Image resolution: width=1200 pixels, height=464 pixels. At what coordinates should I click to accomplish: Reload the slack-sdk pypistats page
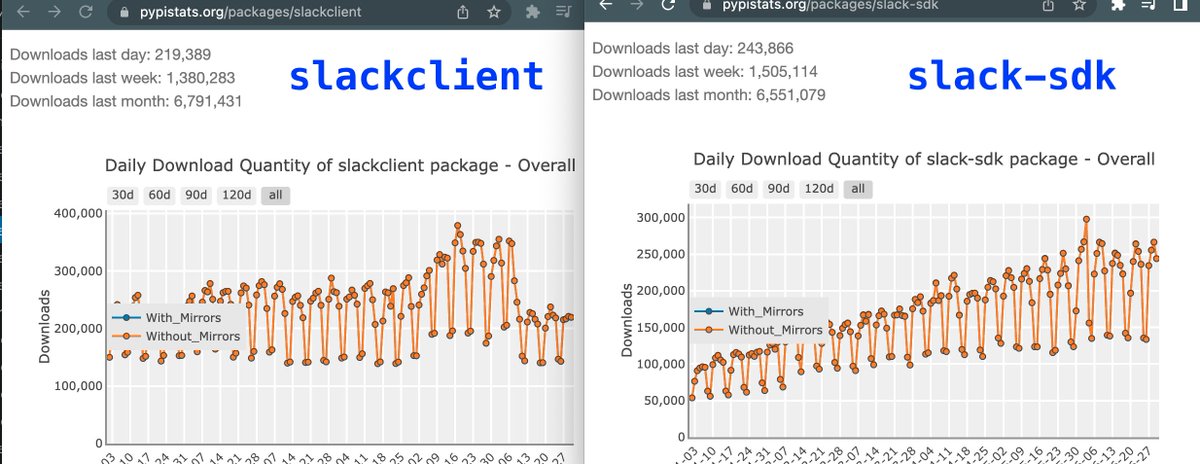pos(670,6)
